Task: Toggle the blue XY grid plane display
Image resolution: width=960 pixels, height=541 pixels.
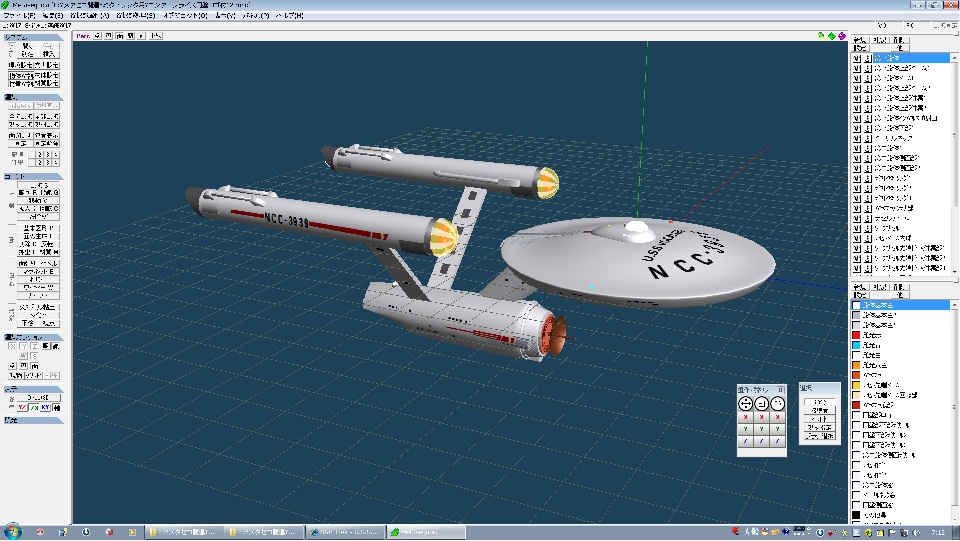Action: click(x=45, y=408)
